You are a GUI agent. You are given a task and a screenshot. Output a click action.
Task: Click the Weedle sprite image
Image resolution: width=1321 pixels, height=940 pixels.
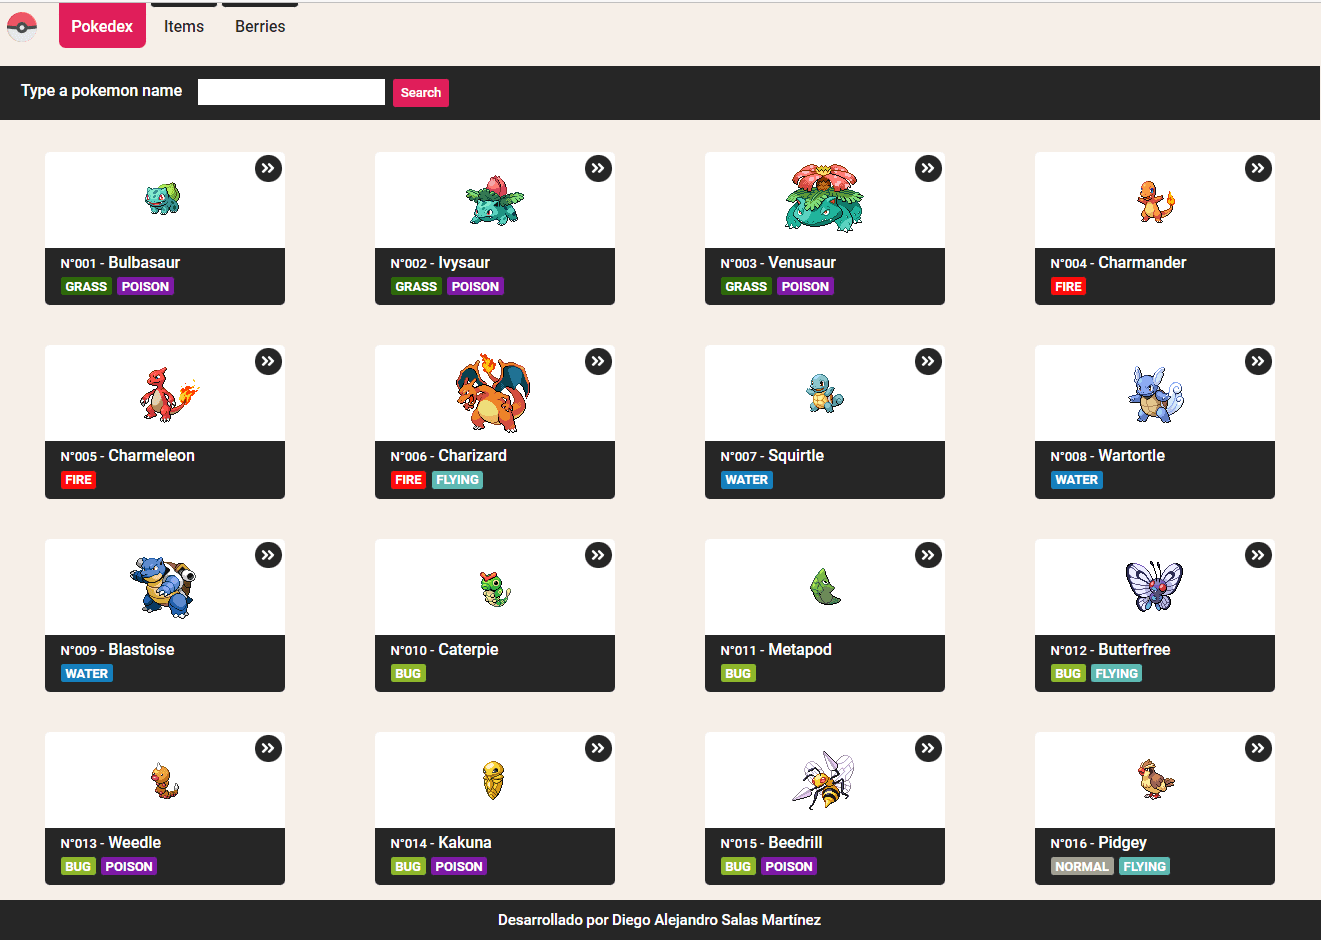tap(165, 781)
